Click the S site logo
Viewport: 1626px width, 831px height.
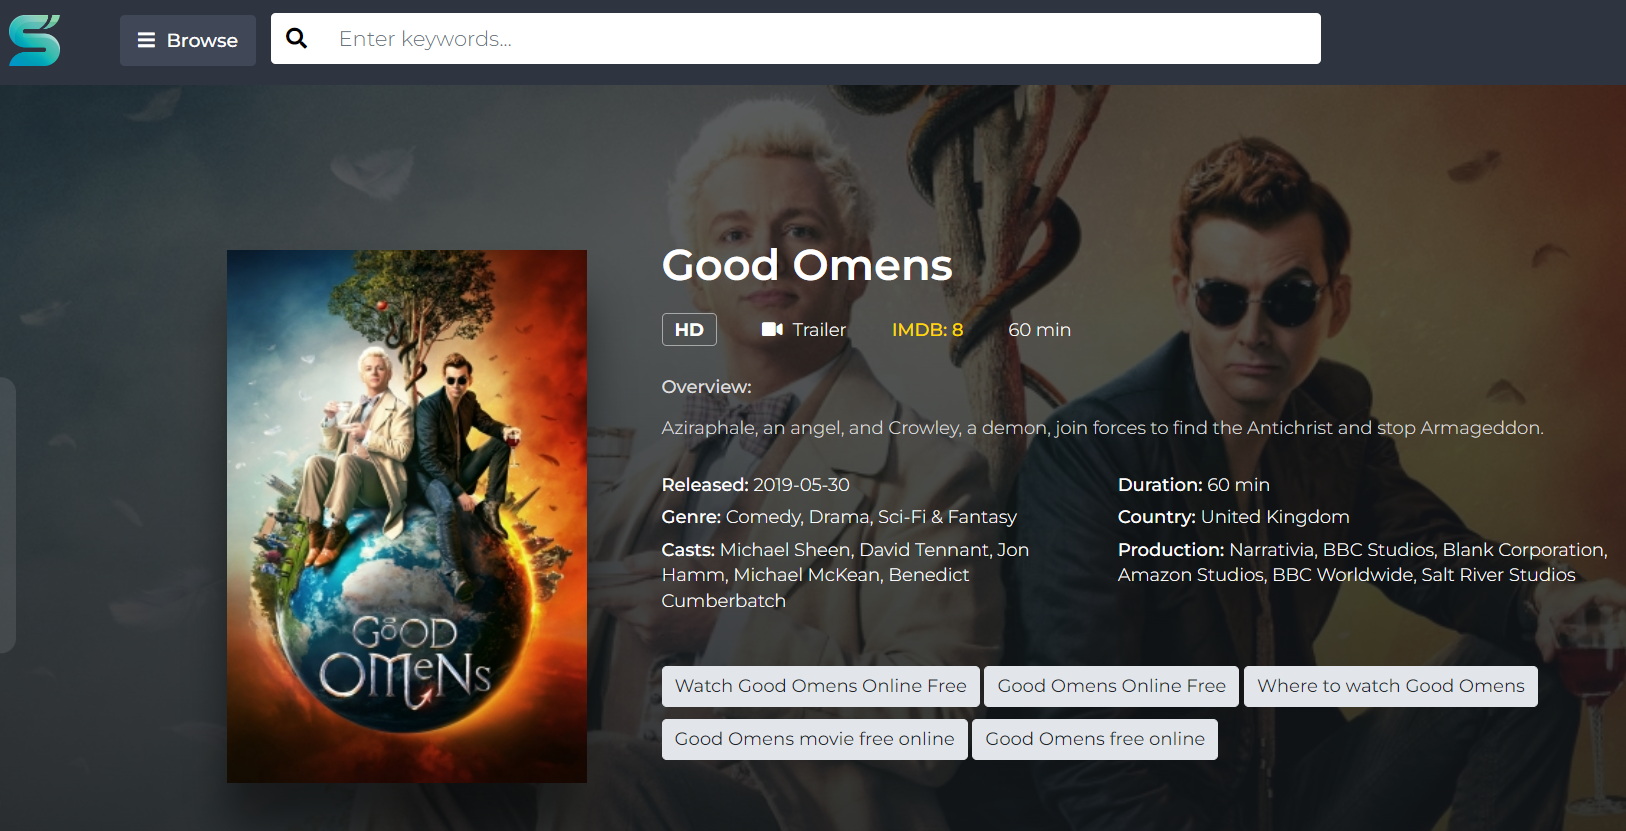coord(35,41)
